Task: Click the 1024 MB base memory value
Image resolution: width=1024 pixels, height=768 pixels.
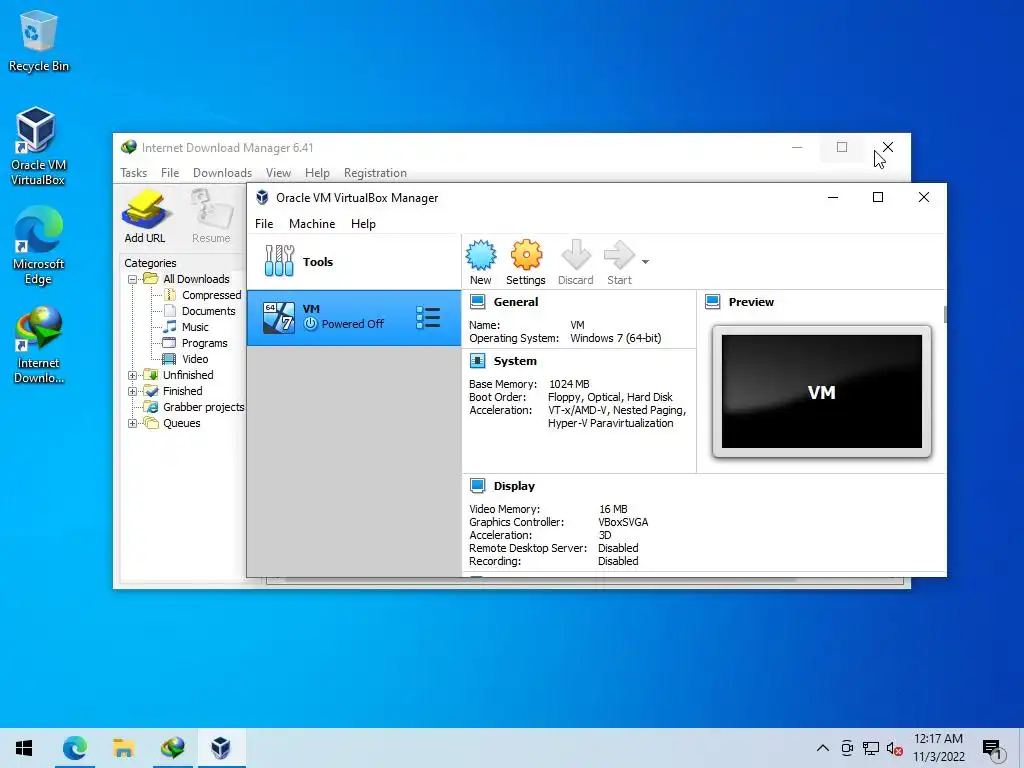Action: pos(569,384)
